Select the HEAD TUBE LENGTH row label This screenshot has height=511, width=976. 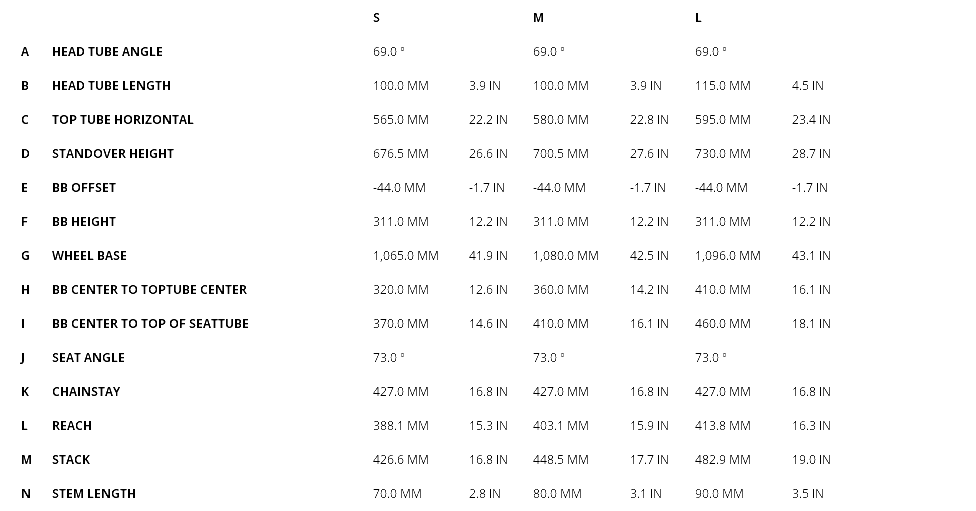111,86
